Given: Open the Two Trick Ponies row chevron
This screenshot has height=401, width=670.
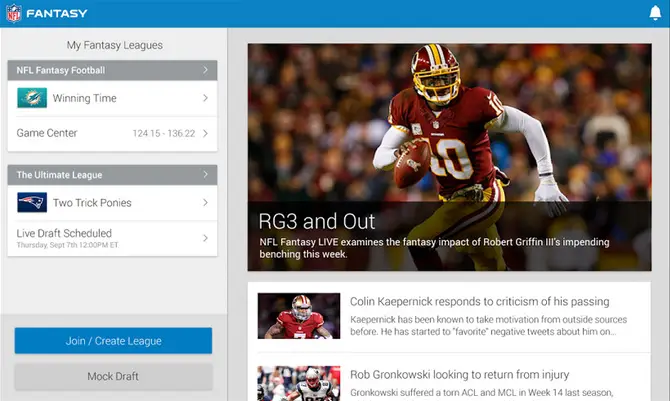Looking at the screenshot, I should click(206, 203).
